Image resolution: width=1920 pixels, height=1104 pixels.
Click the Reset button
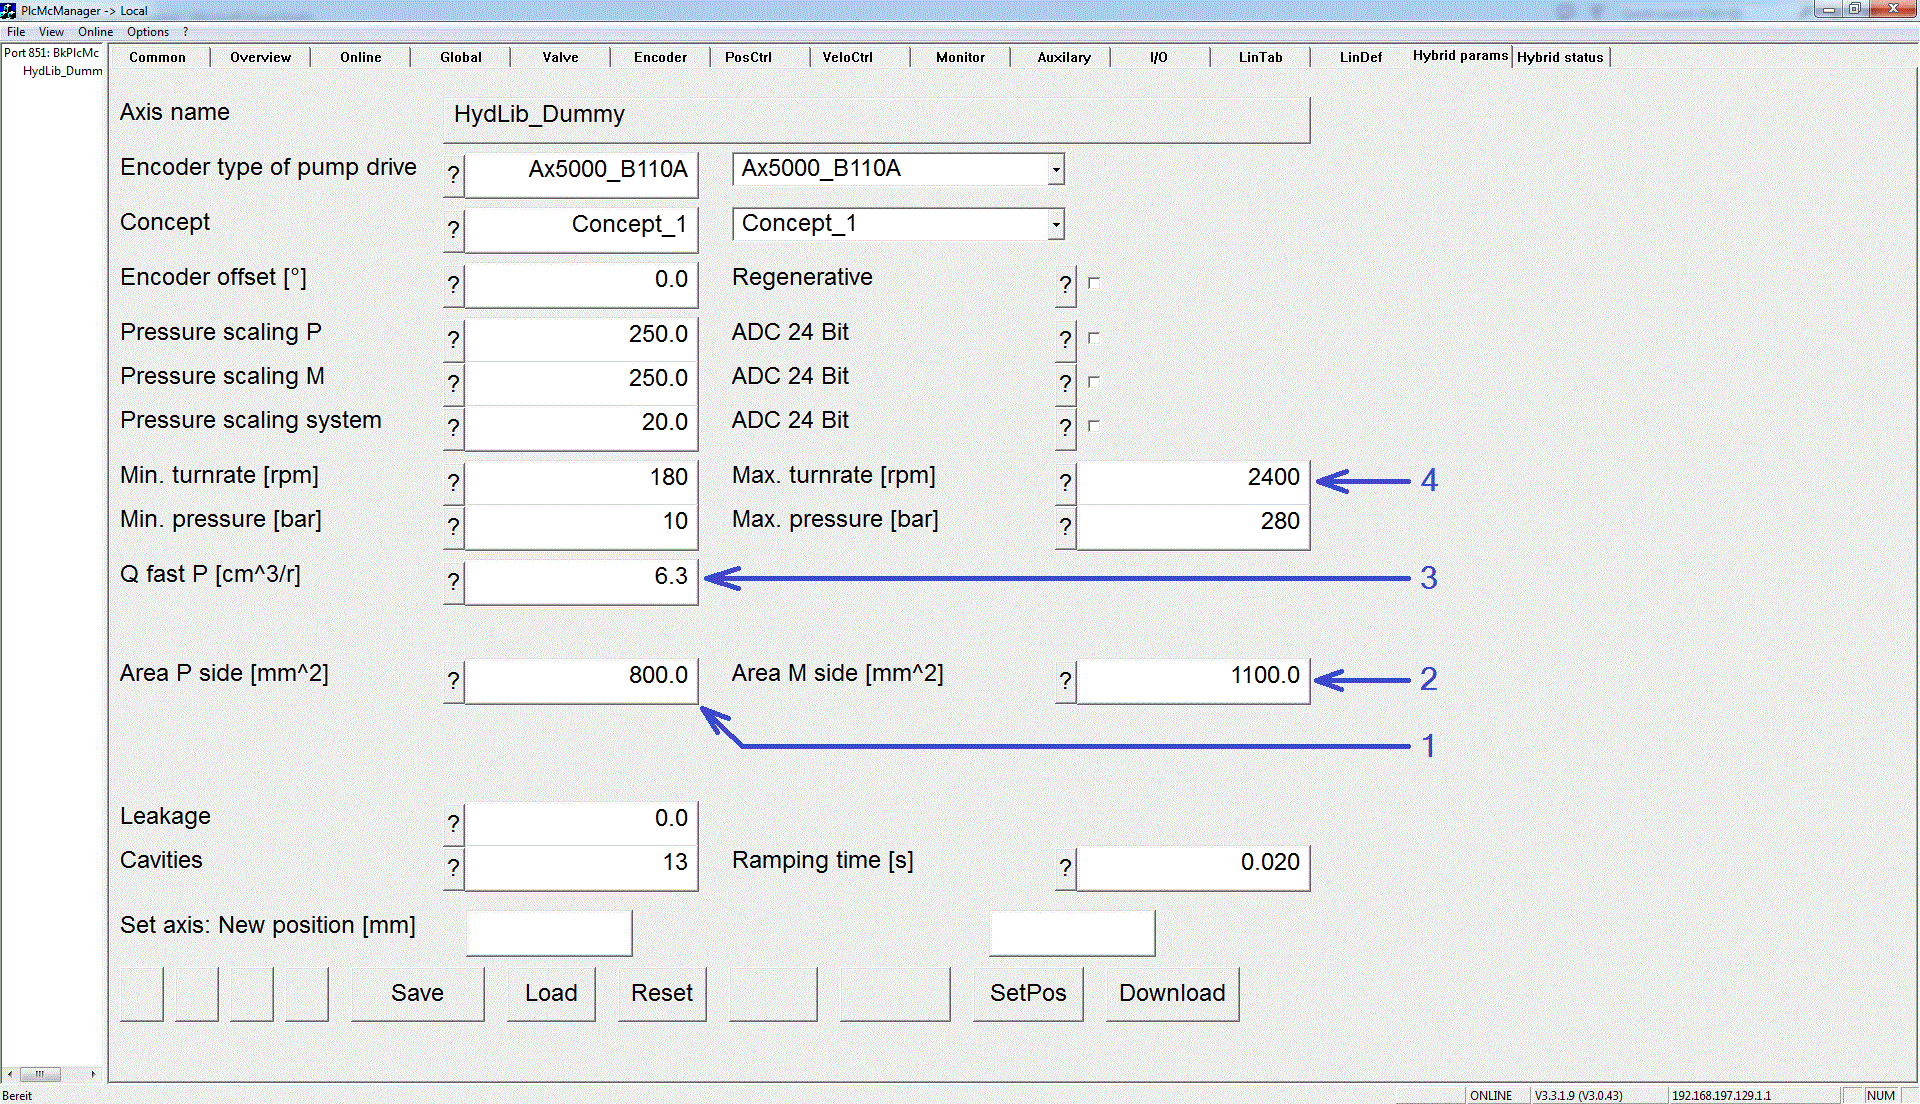pyautogui.click(x=662, y=993)
